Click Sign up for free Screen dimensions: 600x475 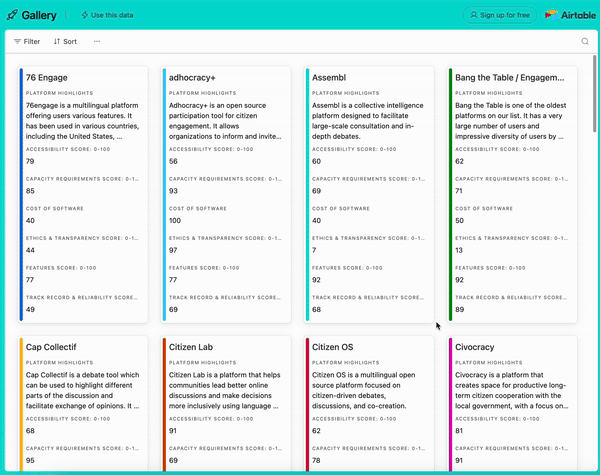[x=500, y=15]
